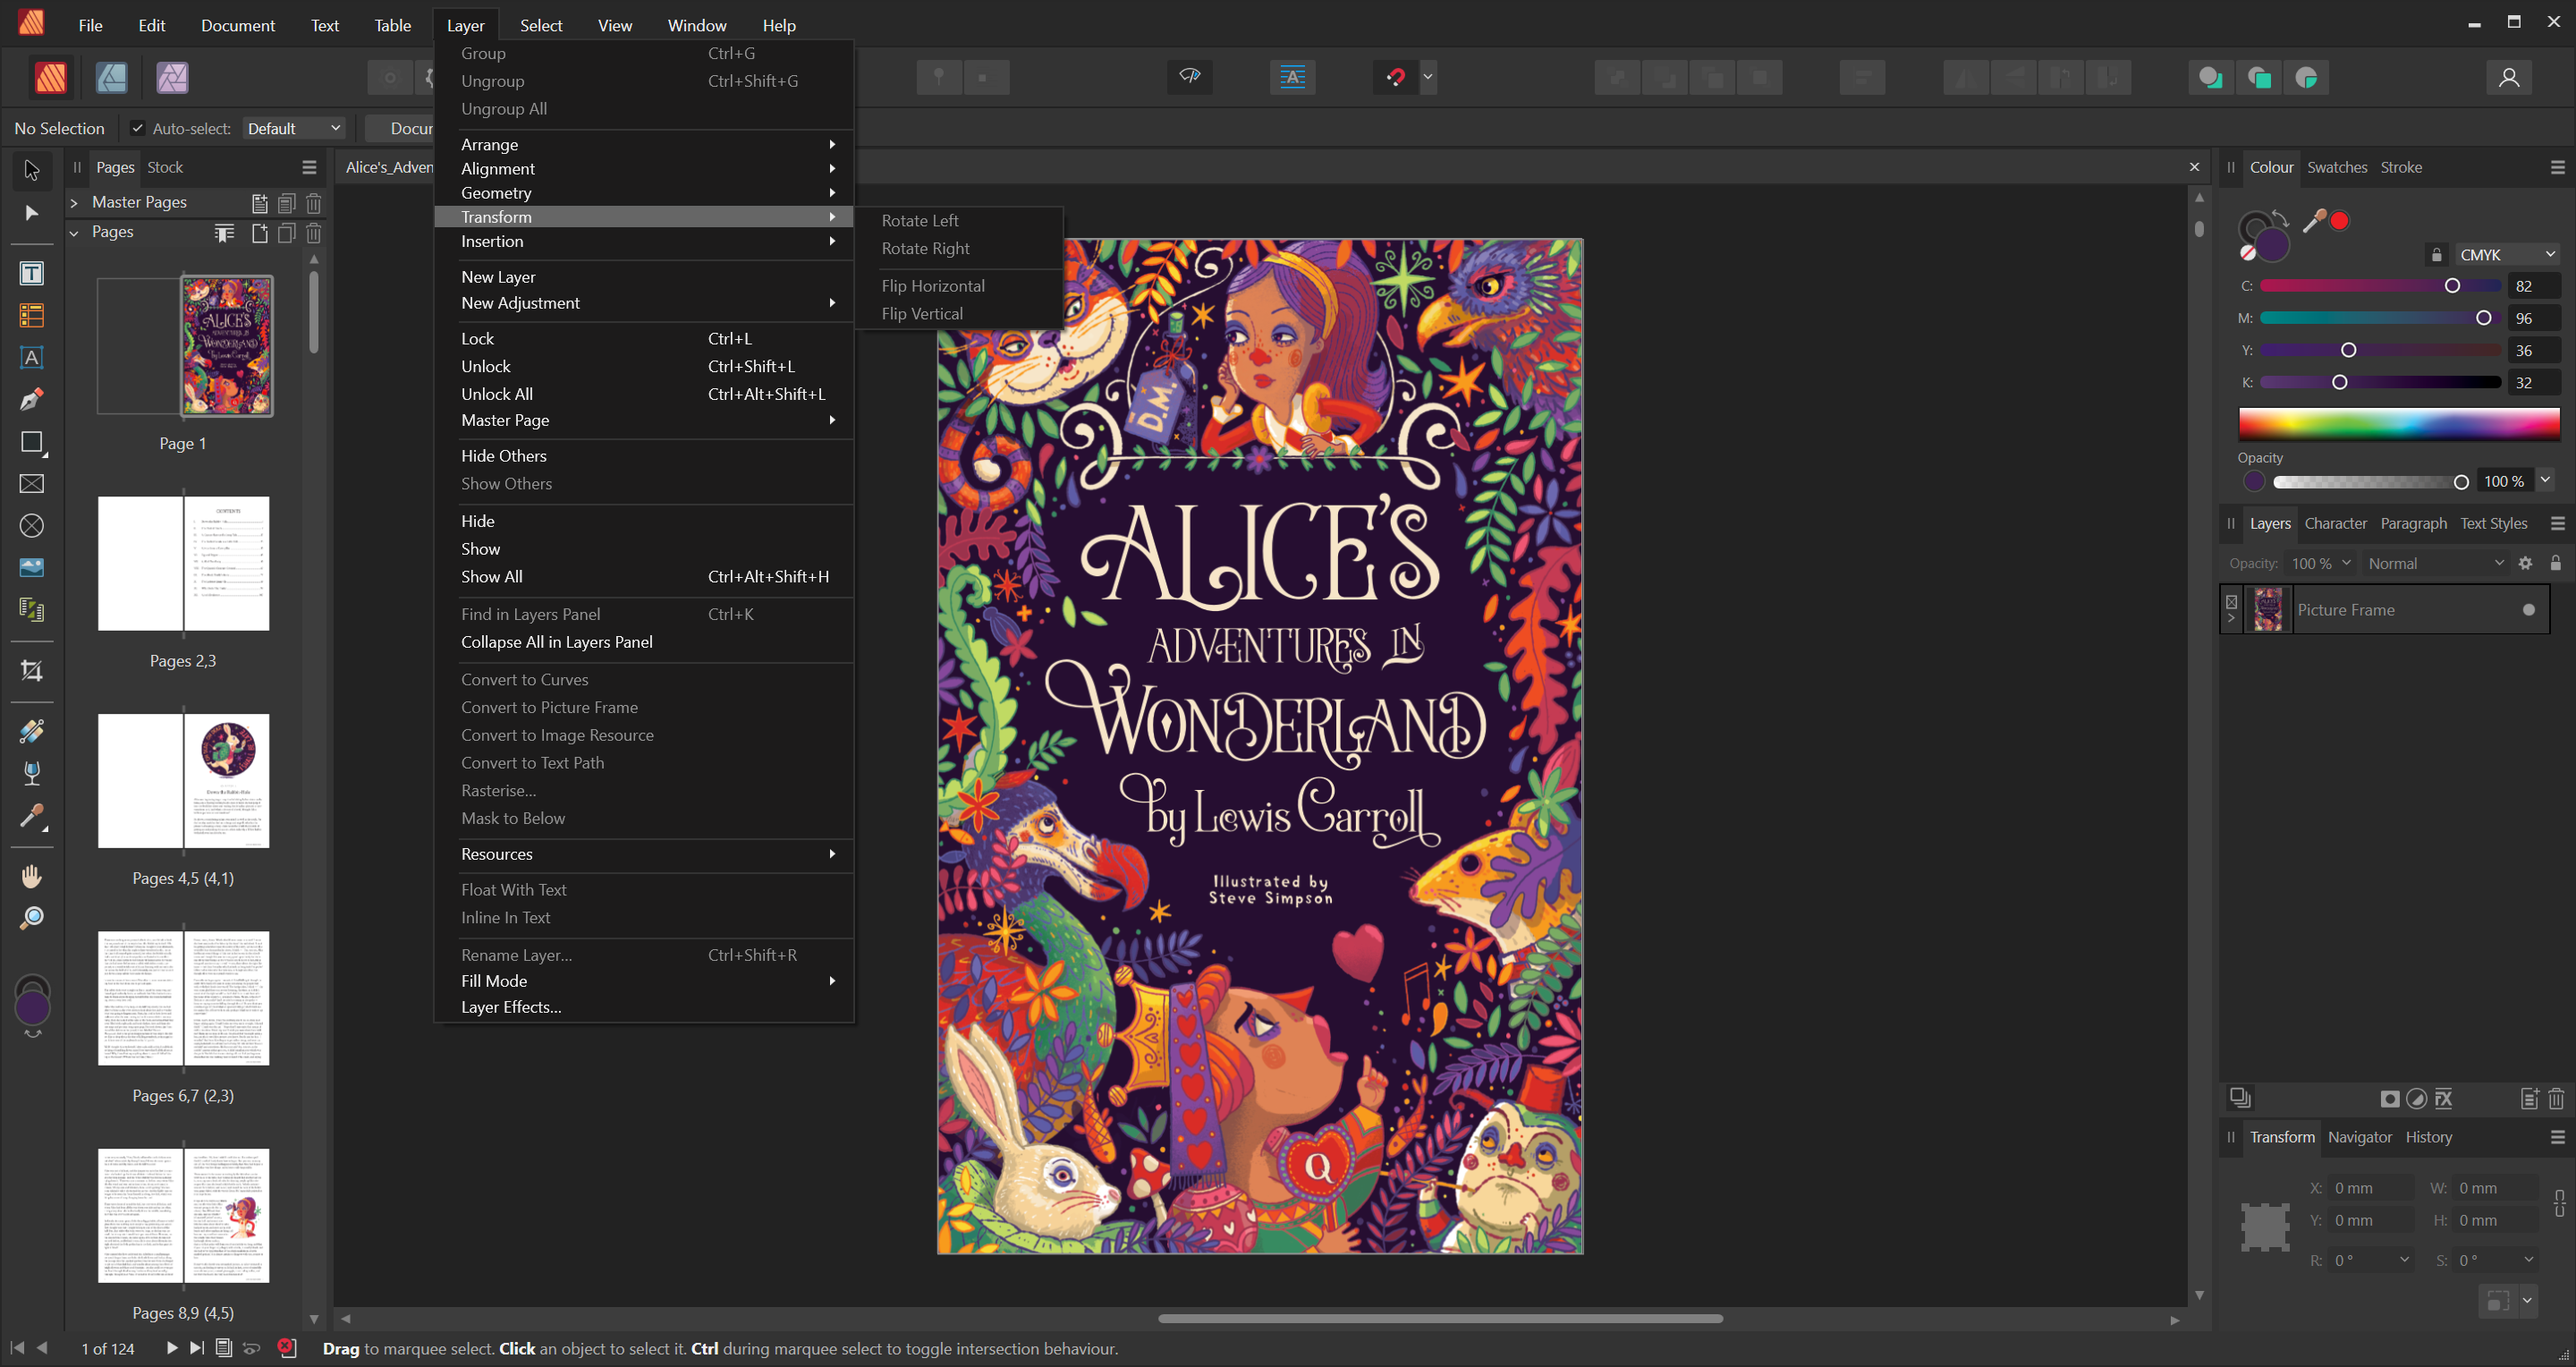This screenshot has height=1367, width=2576.
Task: Expand the Master Pages section
Action: pos(74,202)
